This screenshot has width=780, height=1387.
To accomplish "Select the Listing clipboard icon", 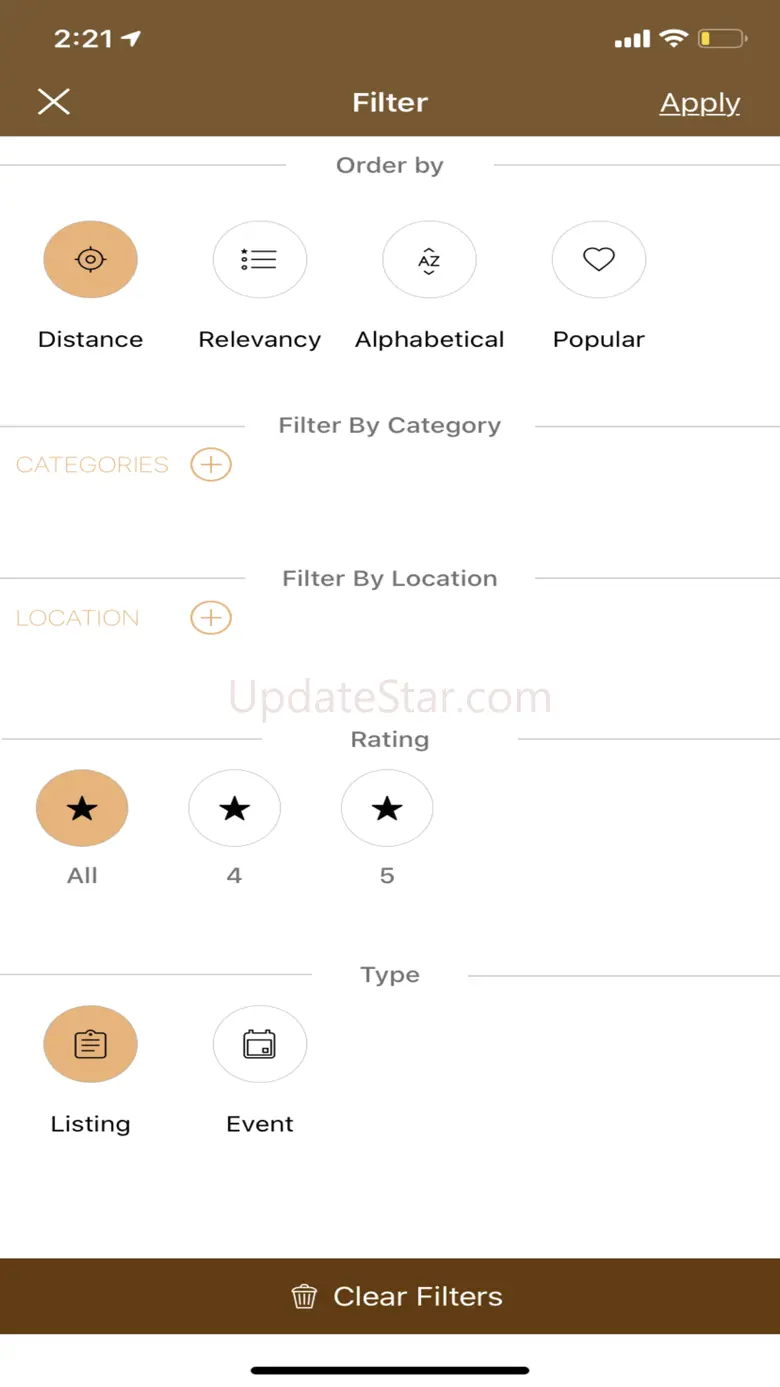I will pos(90,1045).
